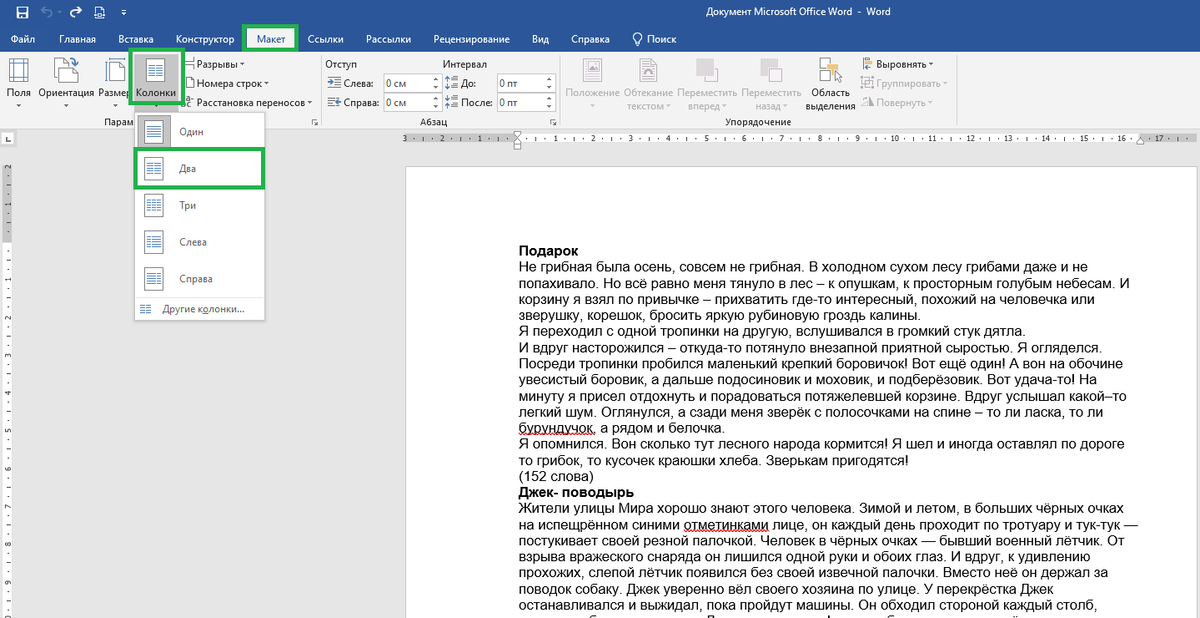
Task: Click the Переместить вперед button
Action: (x=707, y=83)
